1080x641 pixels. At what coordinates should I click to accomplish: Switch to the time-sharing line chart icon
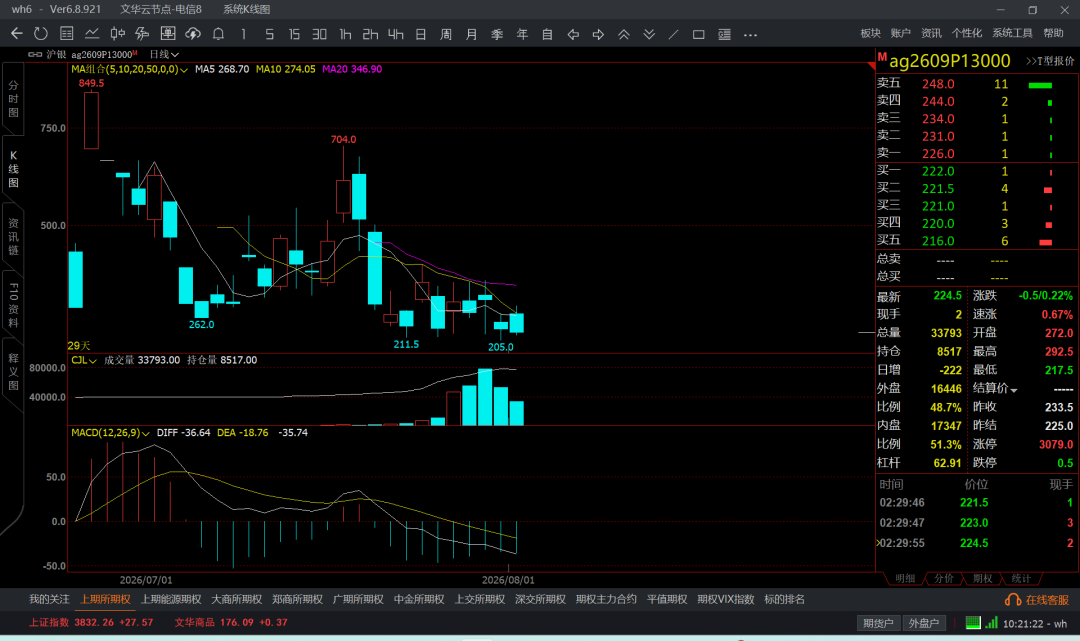point(92,34)
